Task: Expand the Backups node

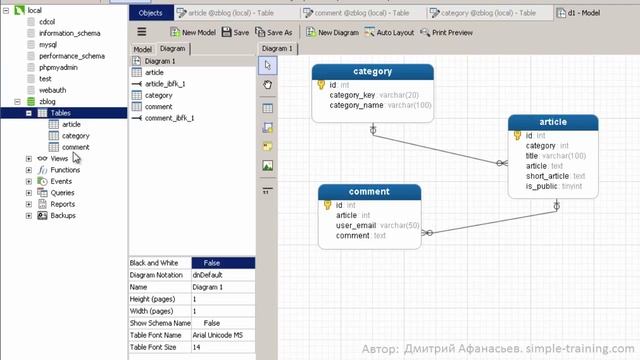Action: [29, 216]
